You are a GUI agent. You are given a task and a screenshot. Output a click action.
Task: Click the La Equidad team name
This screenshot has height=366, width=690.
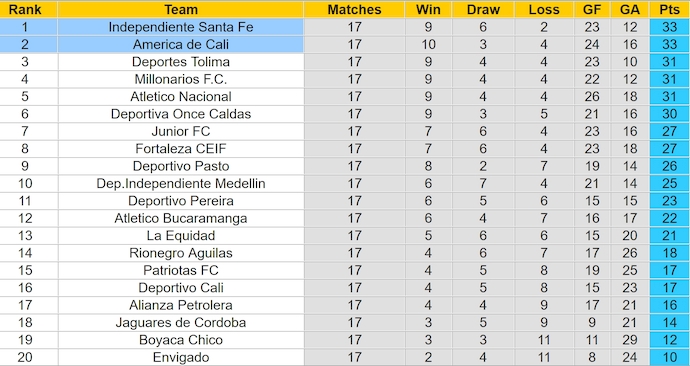pyautogui.click(x=180, y=235)
